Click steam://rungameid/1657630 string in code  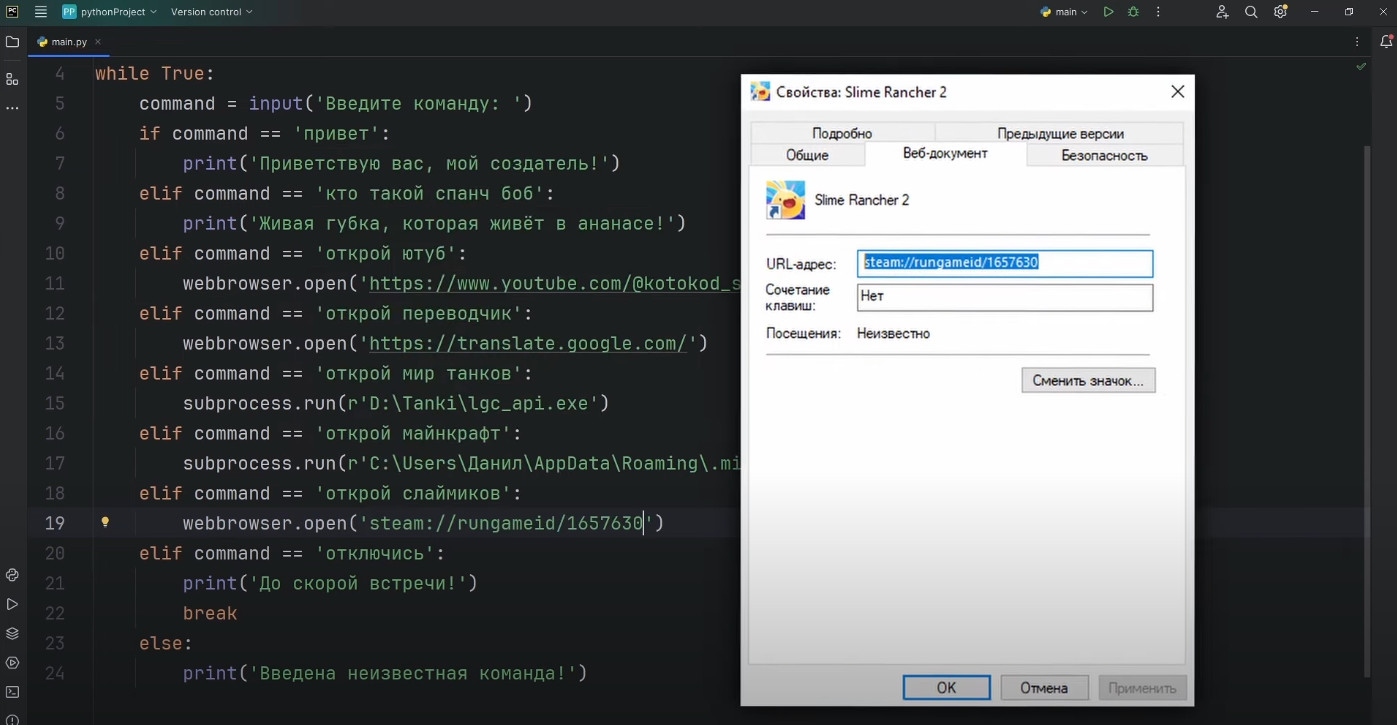click(x=506, y=523)
